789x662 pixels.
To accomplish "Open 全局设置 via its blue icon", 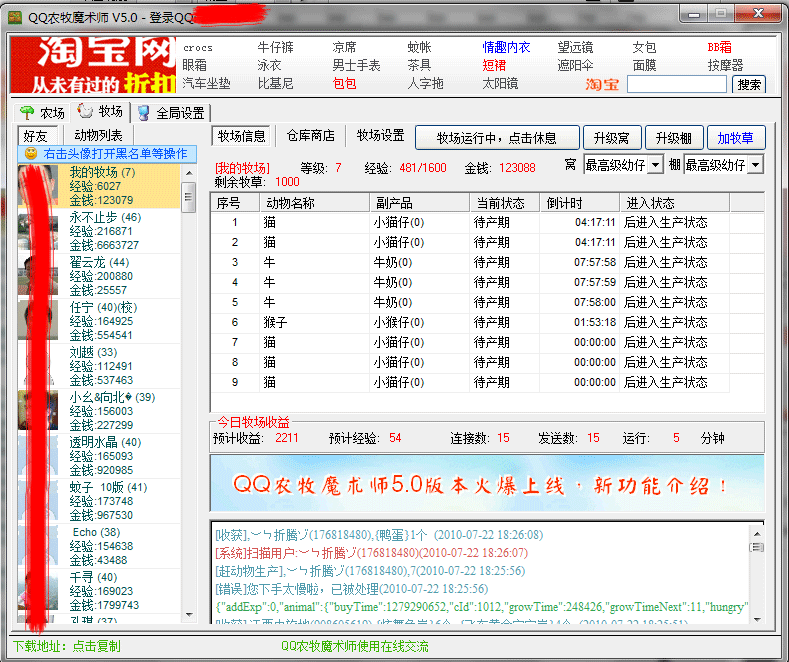I will point(144,113).
